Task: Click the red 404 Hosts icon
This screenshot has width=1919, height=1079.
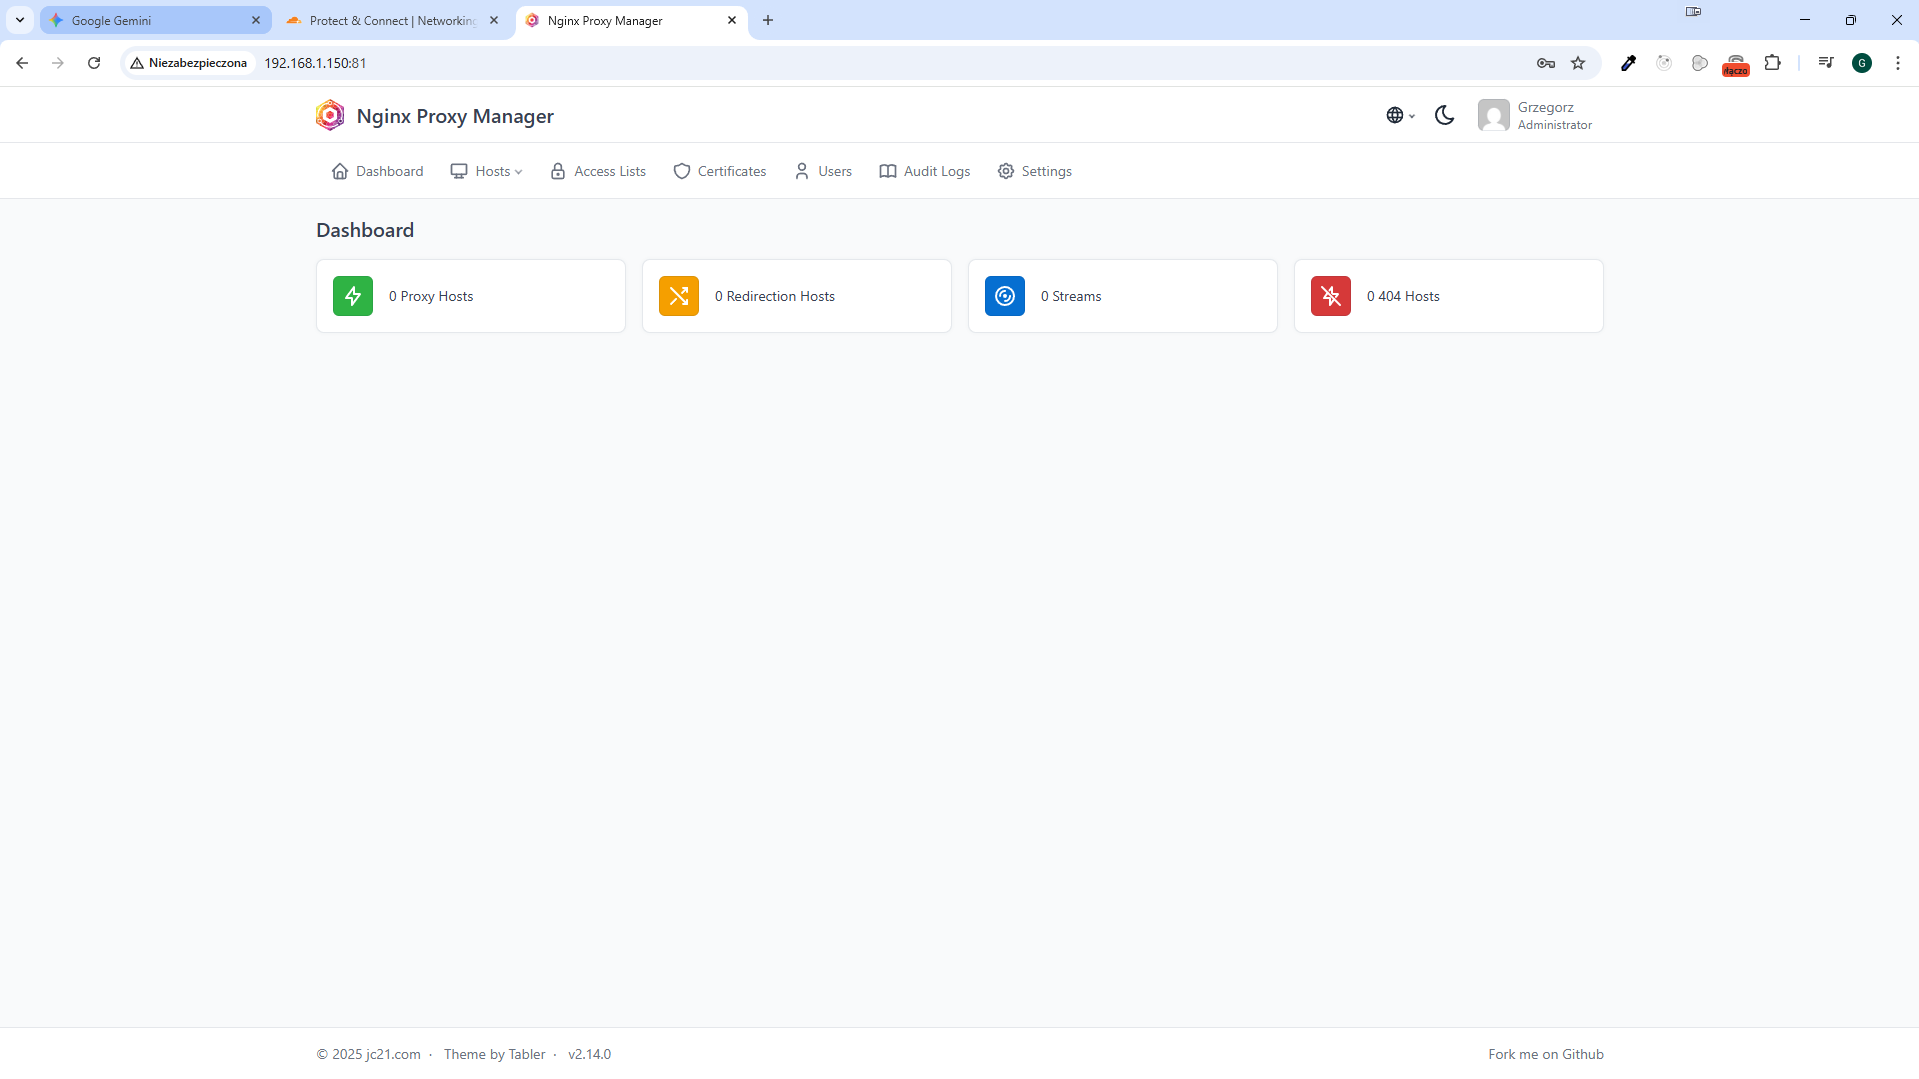Action: coord(1331,296)
